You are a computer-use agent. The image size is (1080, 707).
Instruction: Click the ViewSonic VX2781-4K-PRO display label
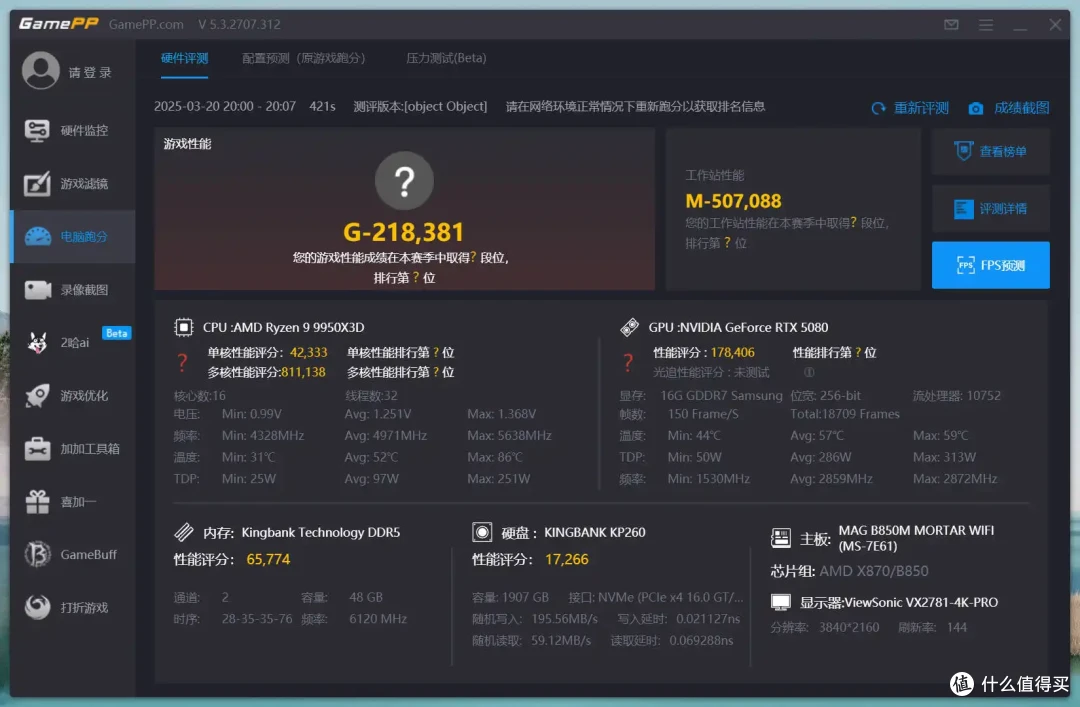click(x=922, y=602)
